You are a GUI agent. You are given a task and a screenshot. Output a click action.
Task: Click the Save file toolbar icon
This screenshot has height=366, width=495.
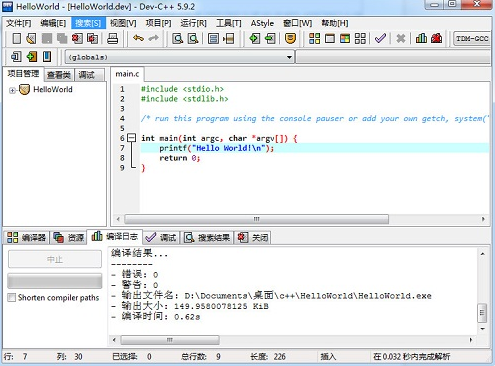(47, 38)
